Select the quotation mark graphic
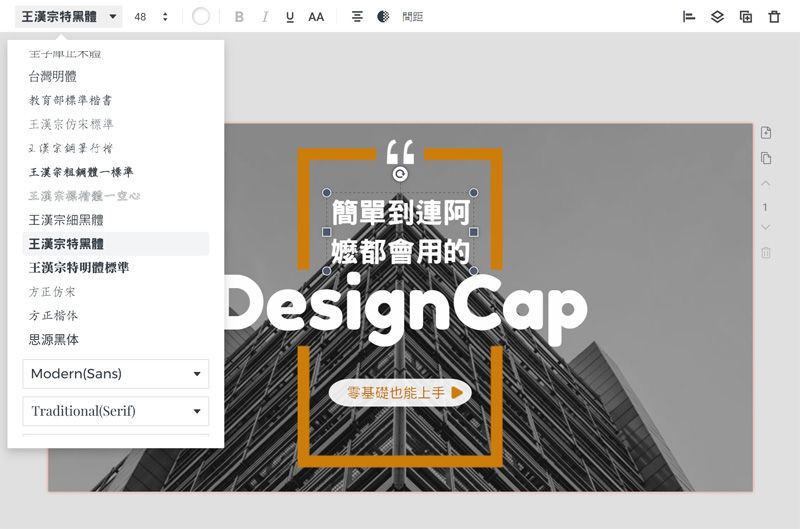The image size is (800, 529). click(401, 152)
